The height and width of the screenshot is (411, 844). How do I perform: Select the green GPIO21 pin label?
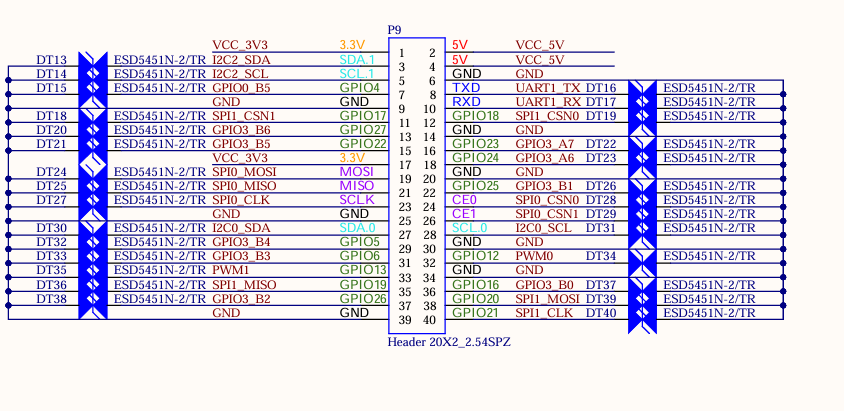point(476,313)
